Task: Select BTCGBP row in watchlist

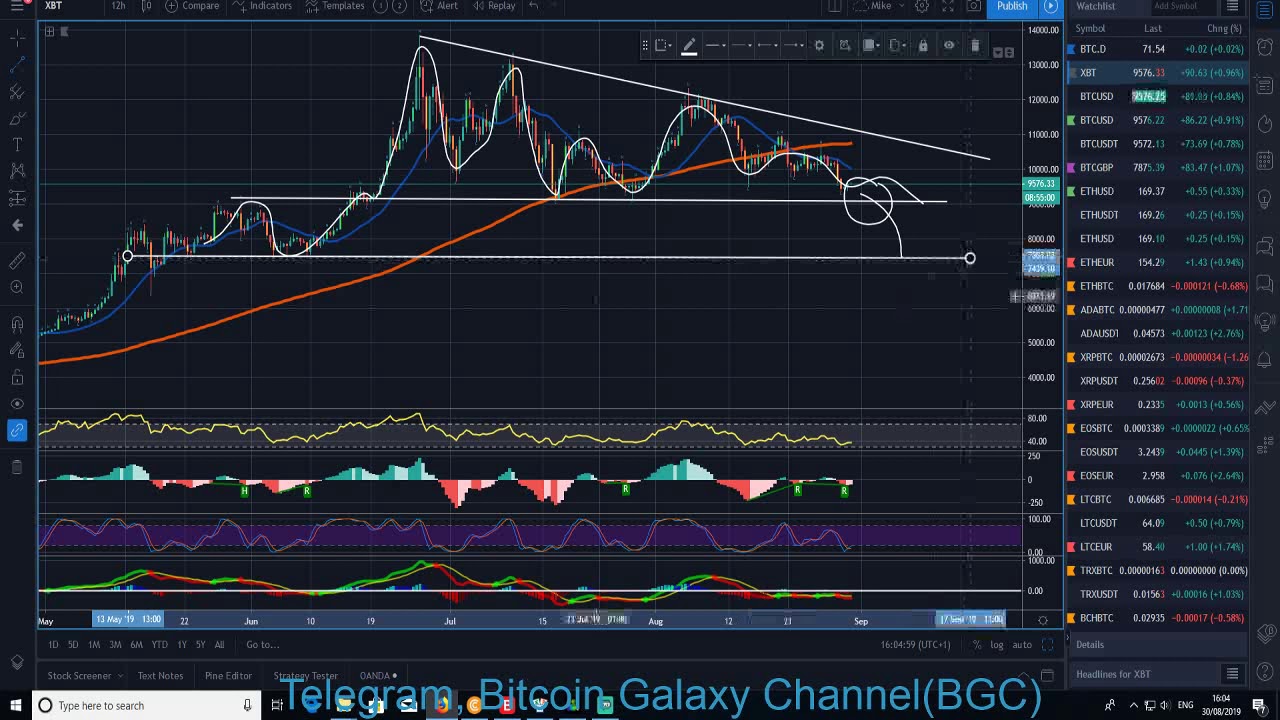Action: 1157,167
